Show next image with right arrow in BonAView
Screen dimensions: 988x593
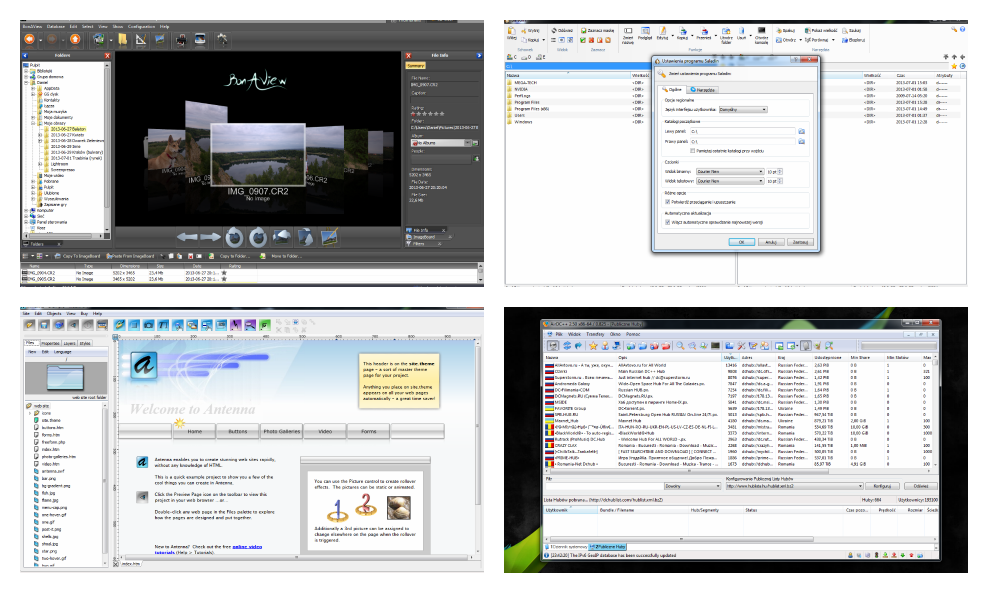(x=210, y=237)
